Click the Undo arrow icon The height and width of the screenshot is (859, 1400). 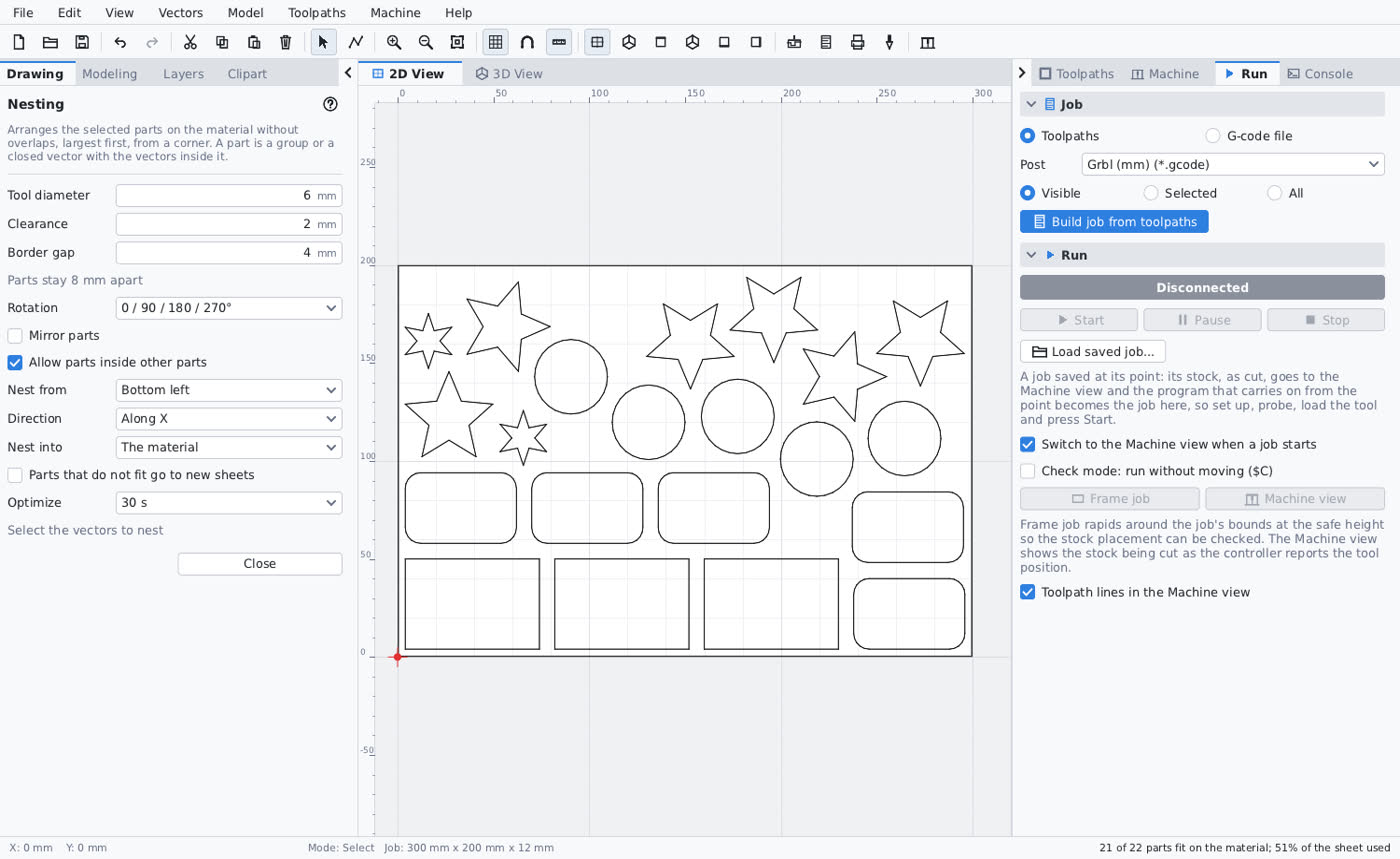click(x=120, y=42)
